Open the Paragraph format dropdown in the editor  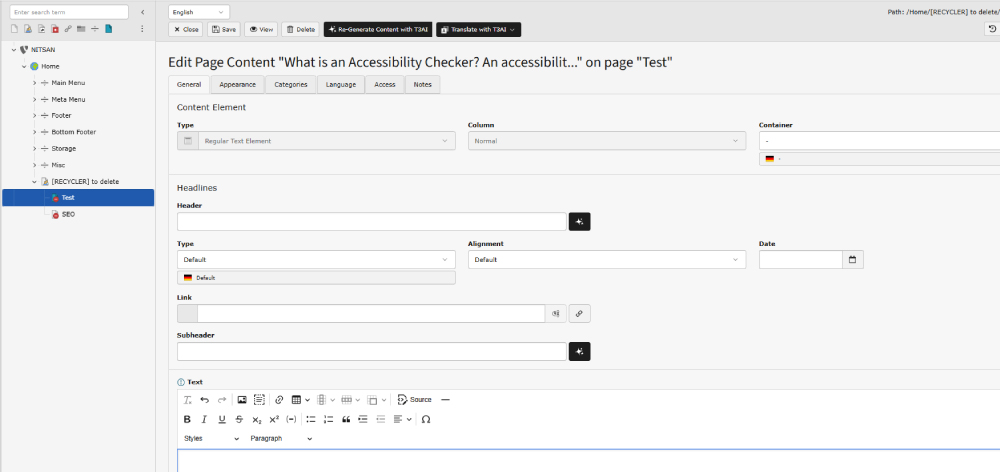coord(281,439)
